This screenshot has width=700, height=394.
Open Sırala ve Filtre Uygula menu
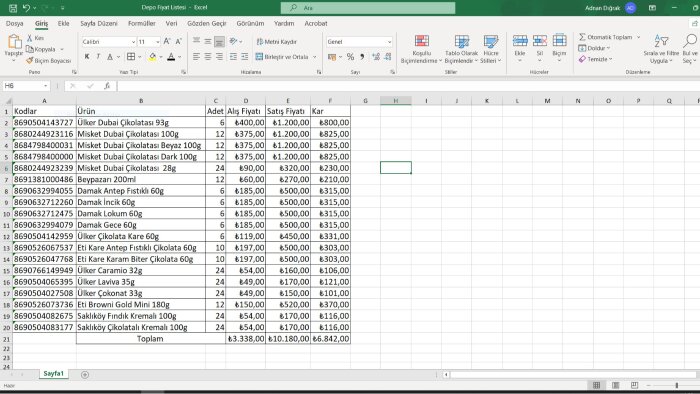(661, 49)
